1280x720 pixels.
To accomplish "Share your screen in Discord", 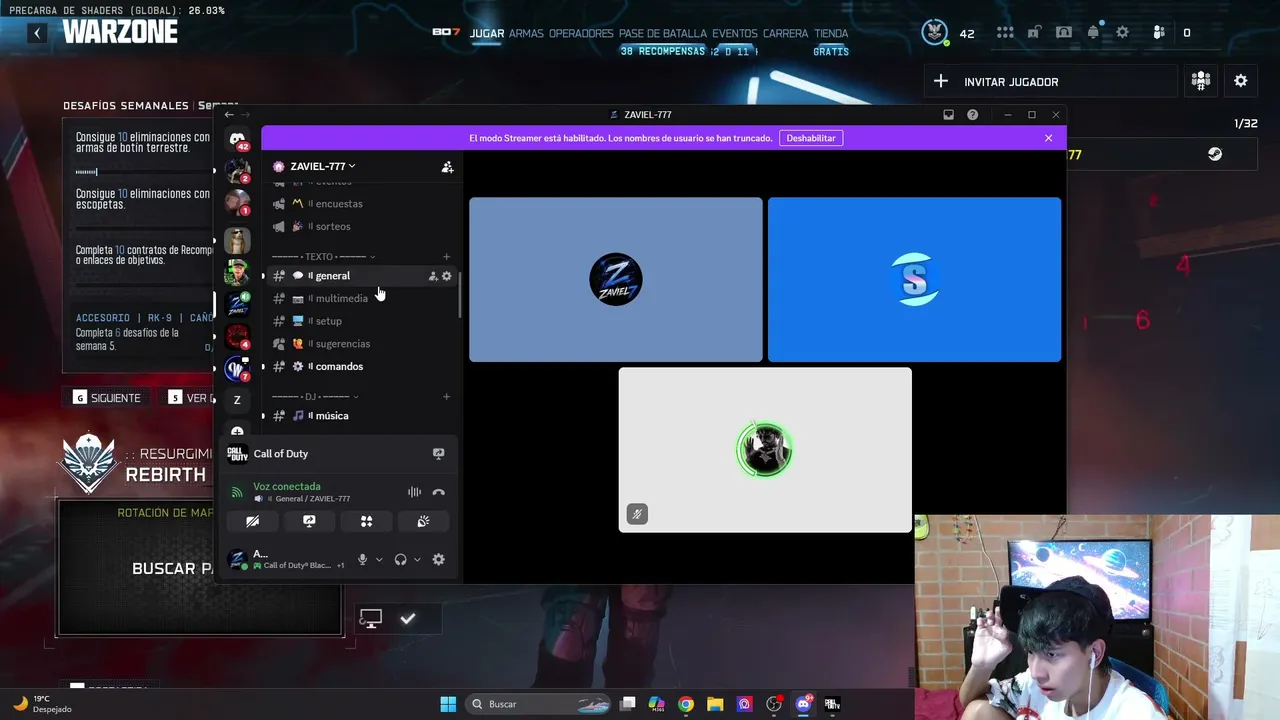I will [309, 521].
